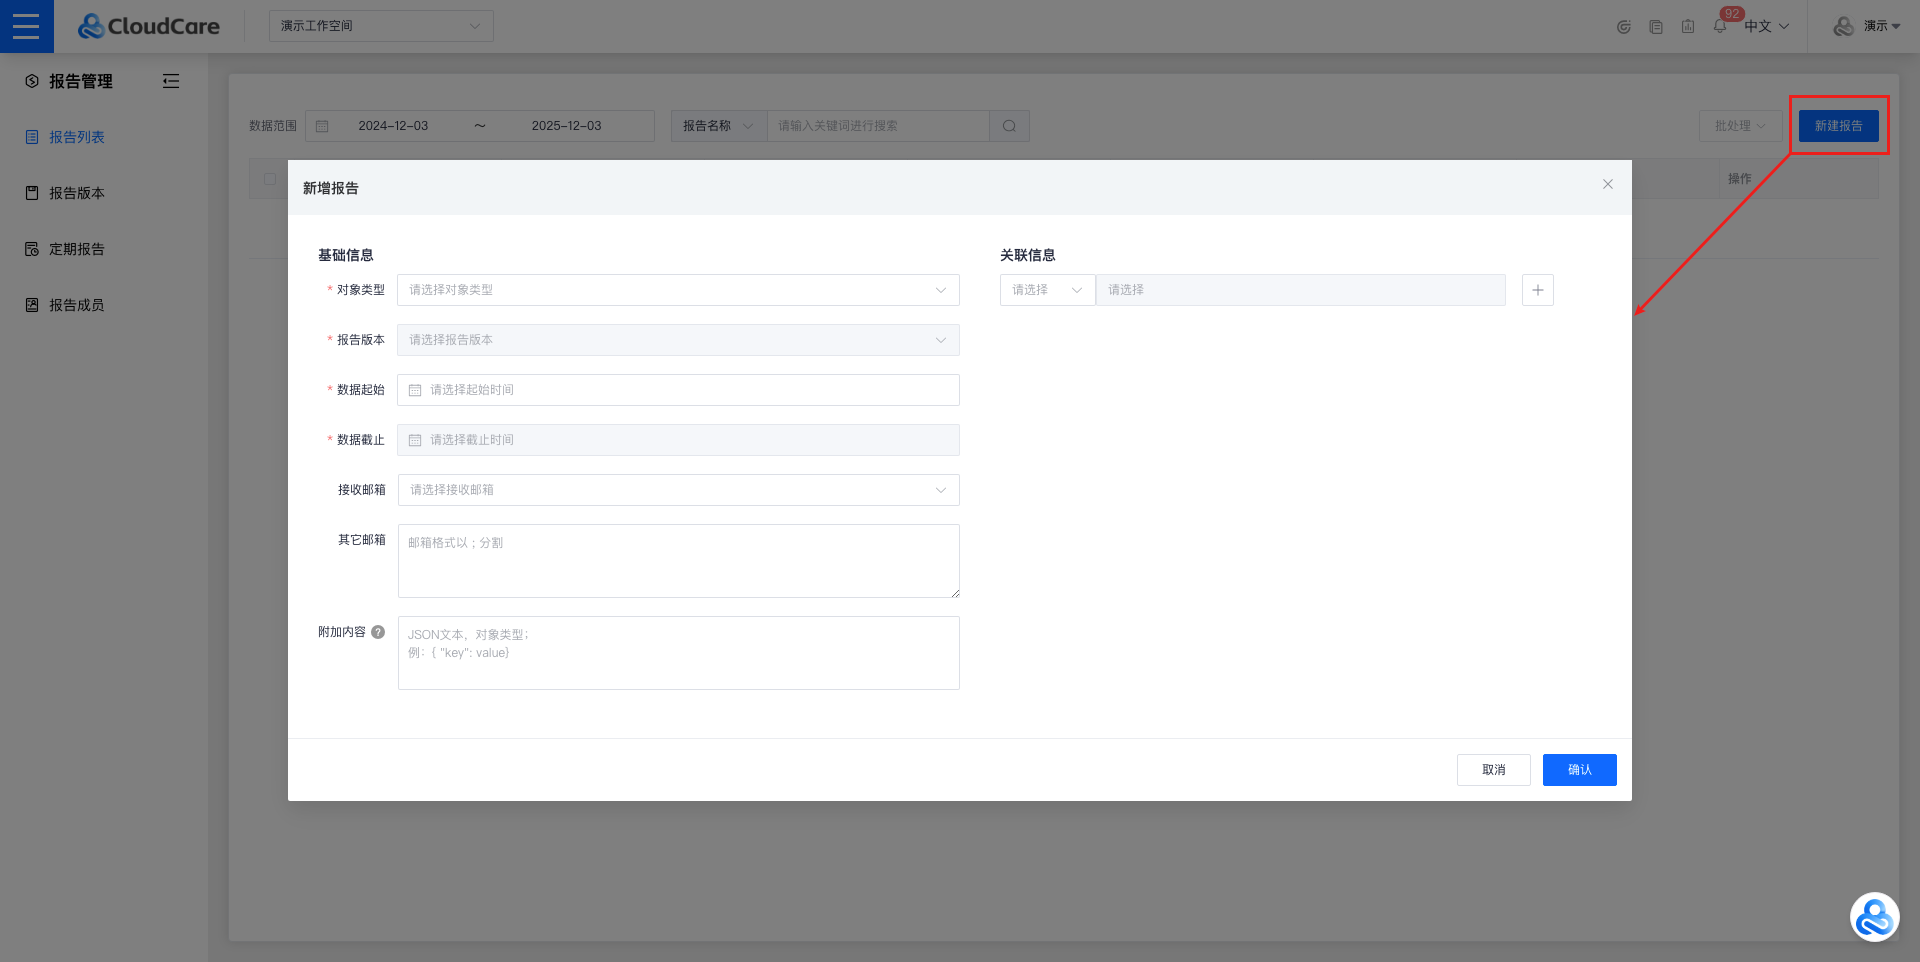Click the search magnifier icon

click(x=1009, y=126)
